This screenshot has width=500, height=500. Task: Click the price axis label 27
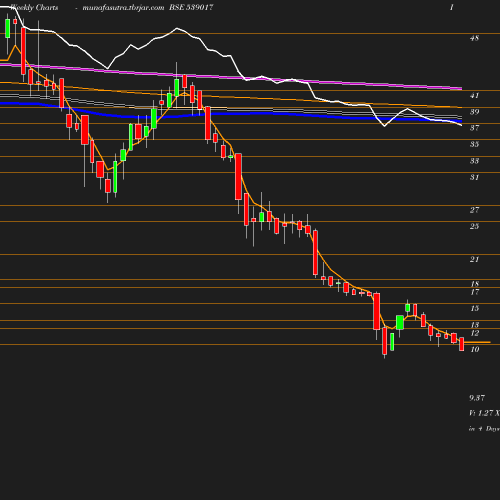(474, 210)
